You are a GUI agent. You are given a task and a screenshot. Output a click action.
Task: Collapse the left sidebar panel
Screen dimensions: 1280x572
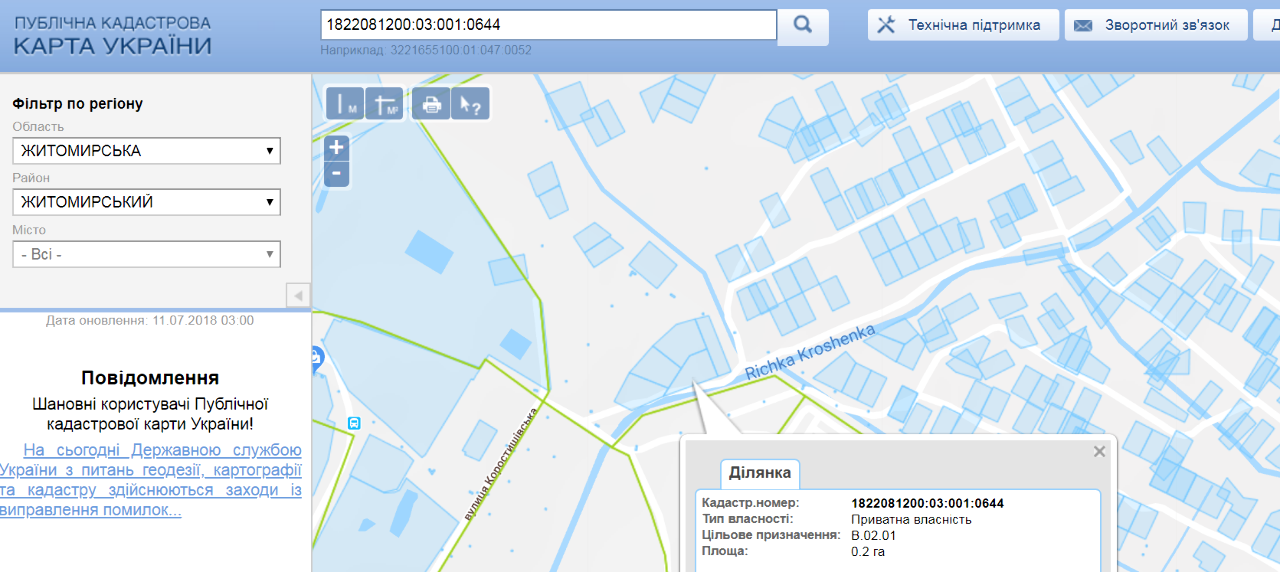pos(298,295)
